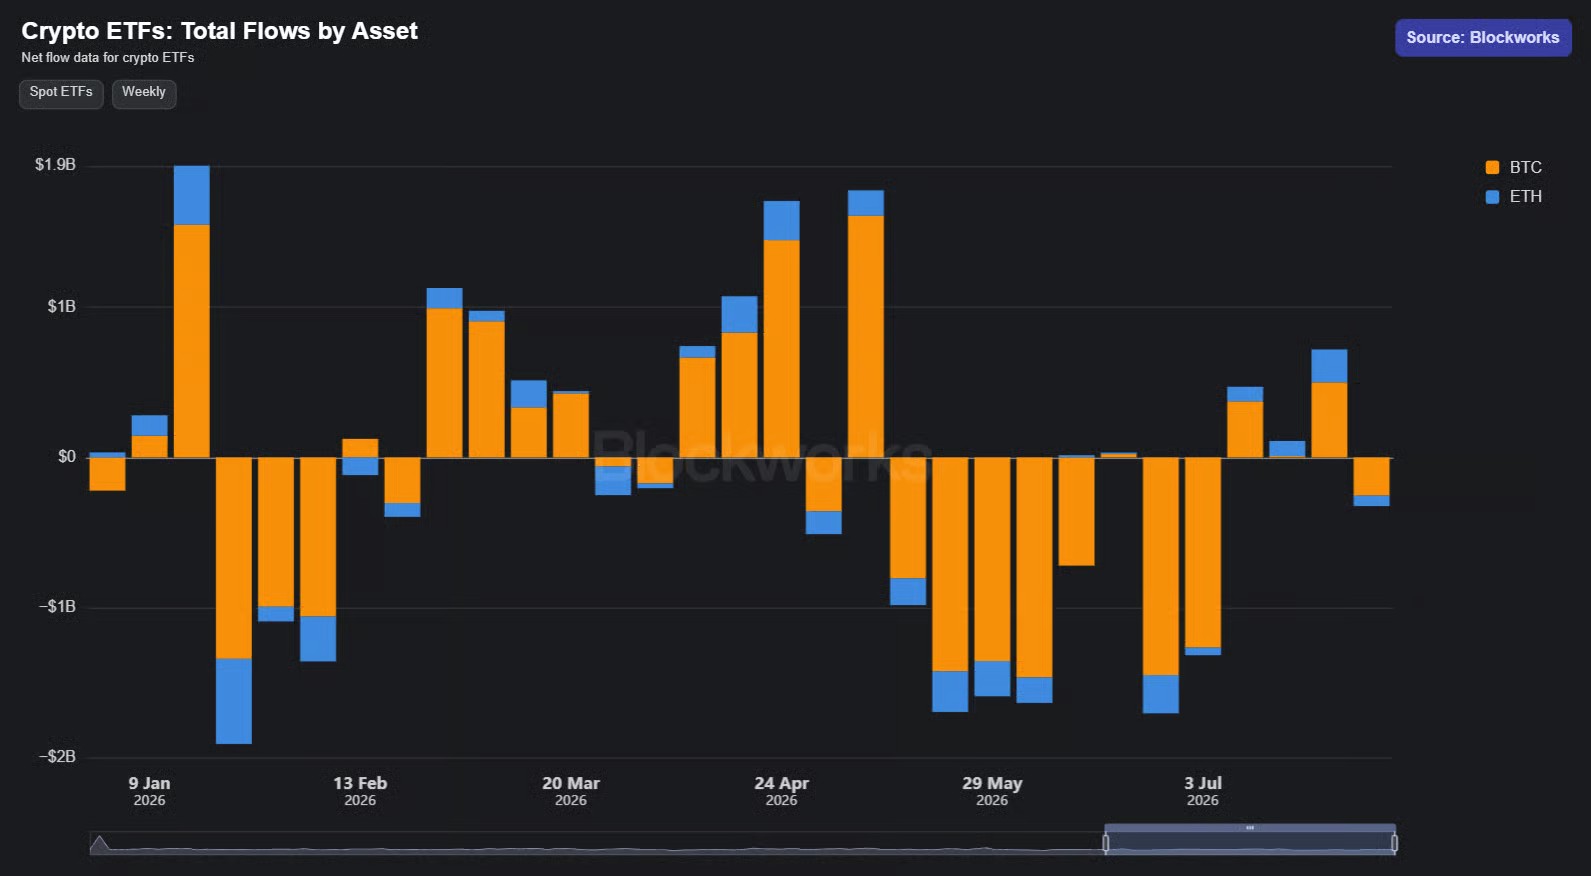Viewport: 1591px width, 876px height.
Task: Click the largest negative ETH segment near -$2B
Action: click(x=233, y=701)
